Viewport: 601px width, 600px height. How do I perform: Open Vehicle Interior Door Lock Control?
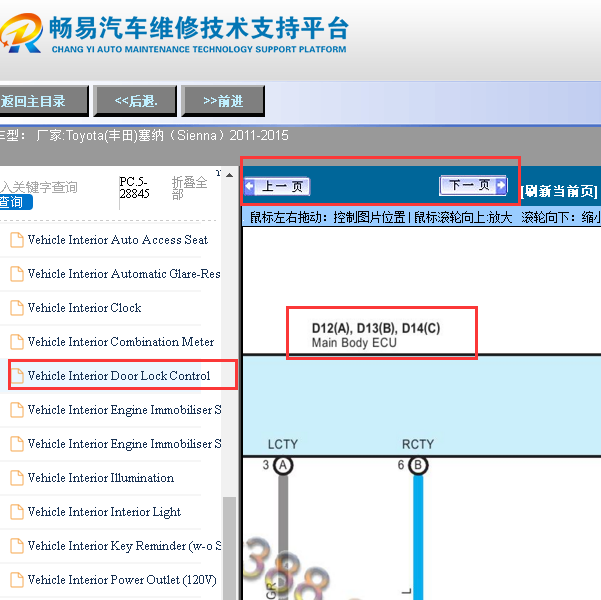(x=119, y=376)
